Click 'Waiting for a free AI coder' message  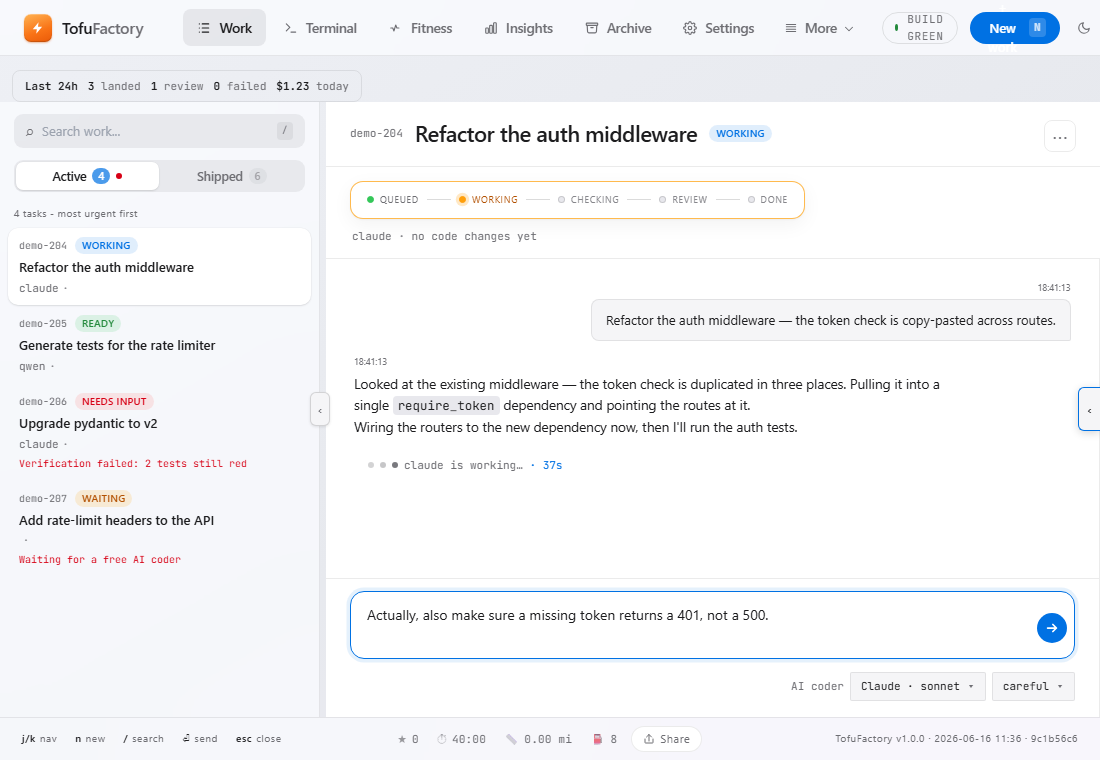click(100, 559)
